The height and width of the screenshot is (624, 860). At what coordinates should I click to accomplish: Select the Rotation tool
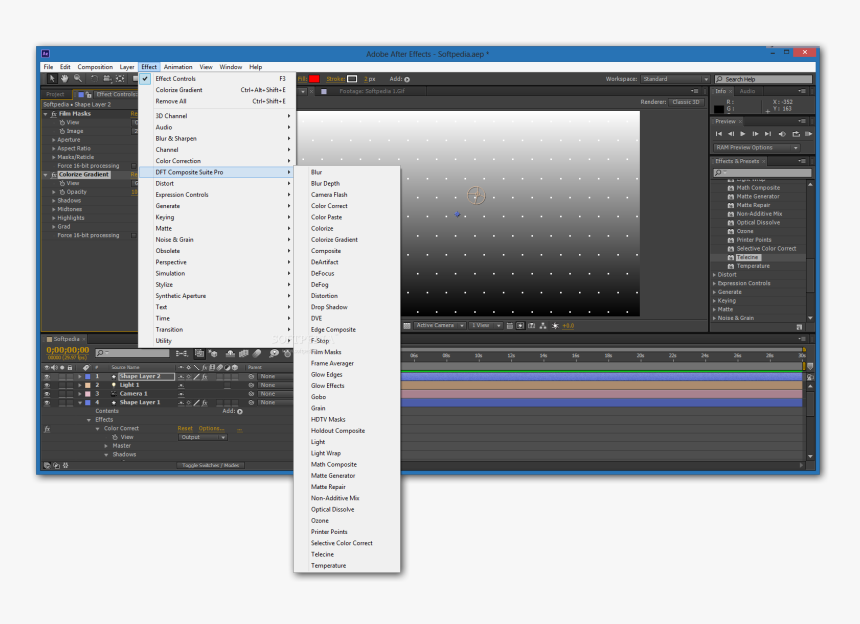click(94, 79)
